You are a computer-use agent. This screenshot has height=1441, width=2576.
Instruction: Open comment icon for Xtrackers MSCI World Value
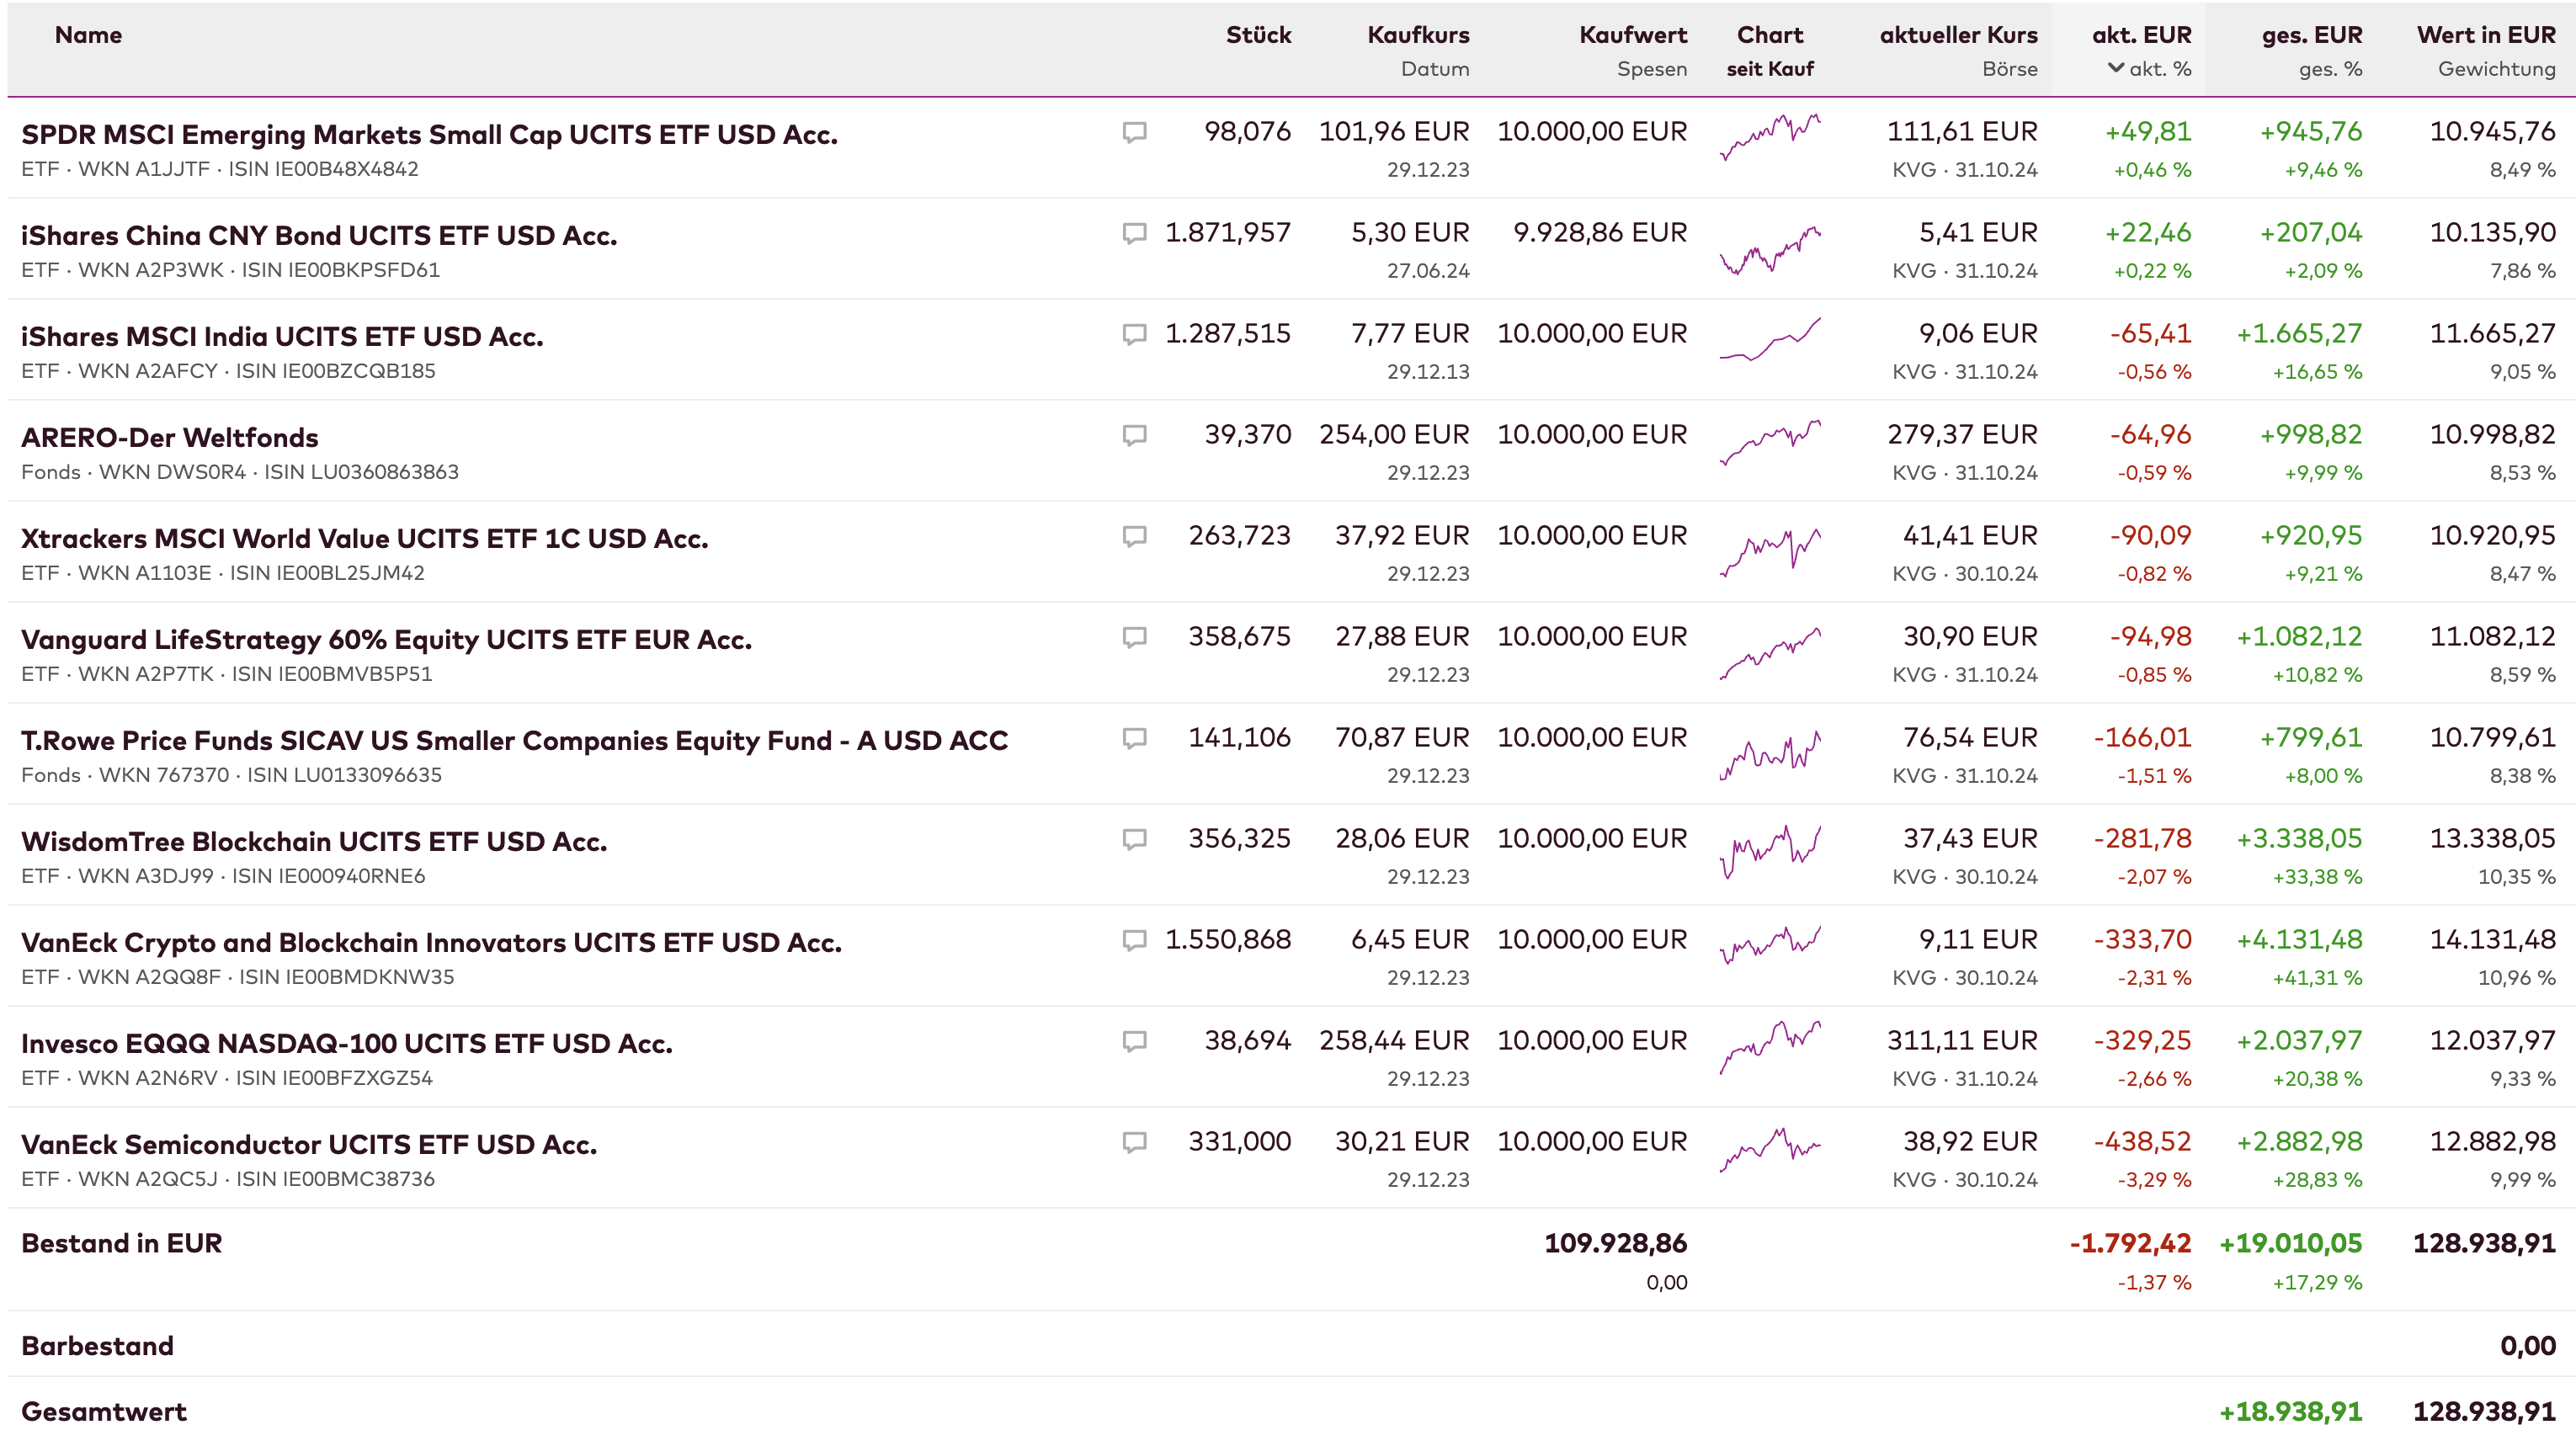click(x=1134, y=536)
